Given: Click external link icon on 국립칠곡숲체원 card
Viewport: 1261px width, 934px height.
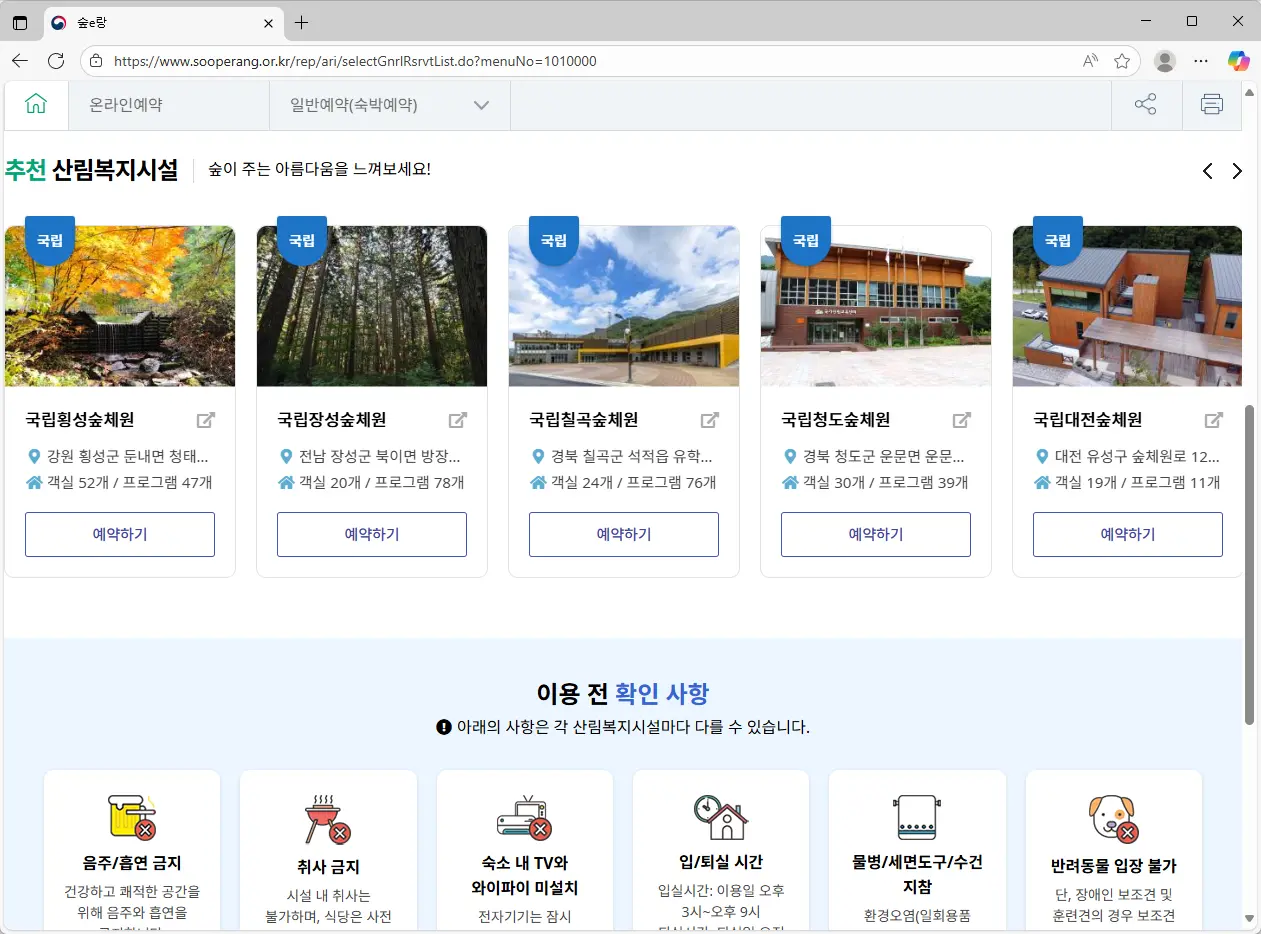Looking at the screenshot, I should tap(710, 420).
